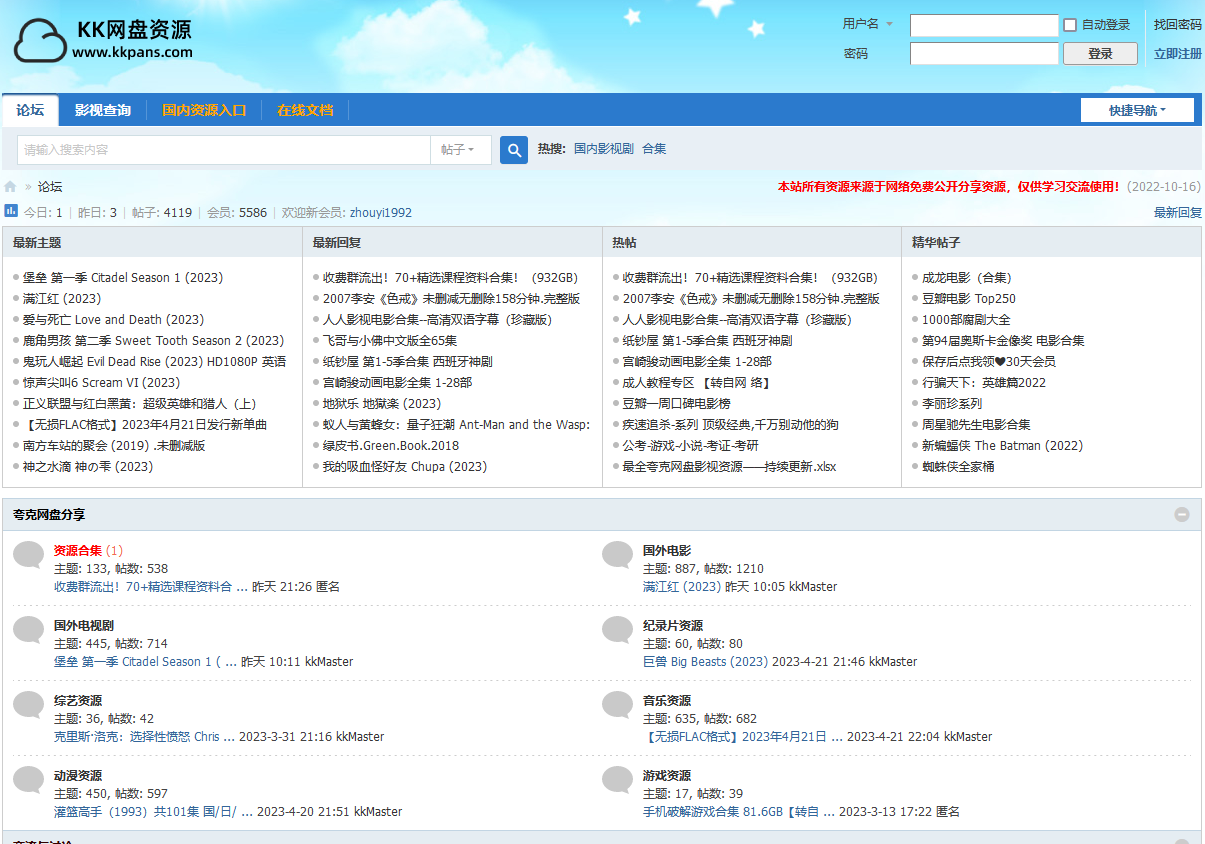
Task: Click the 立即注册 register link
Action: click(1177, 54)
